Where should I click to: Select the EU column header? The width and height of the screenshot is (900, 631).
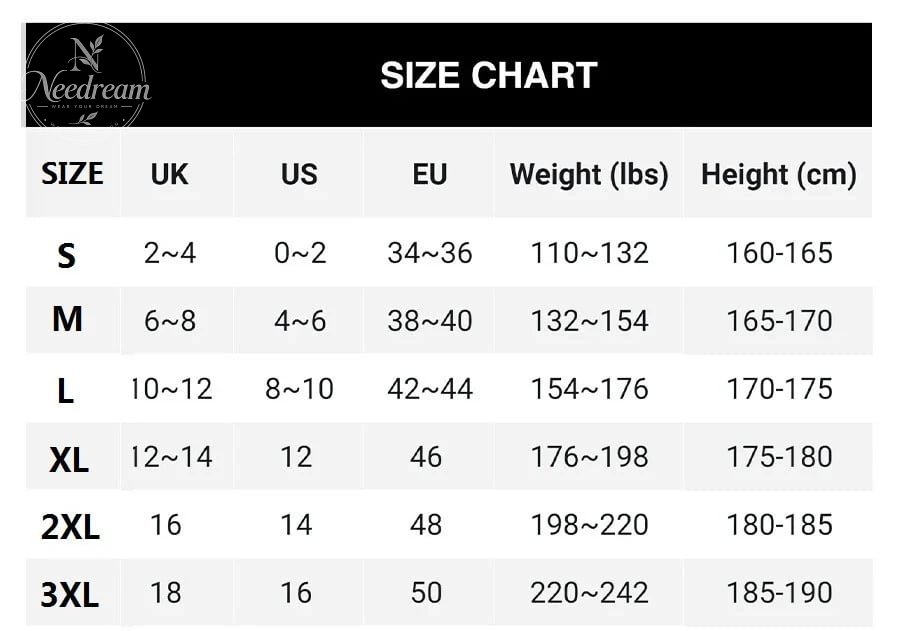(429, 174)
